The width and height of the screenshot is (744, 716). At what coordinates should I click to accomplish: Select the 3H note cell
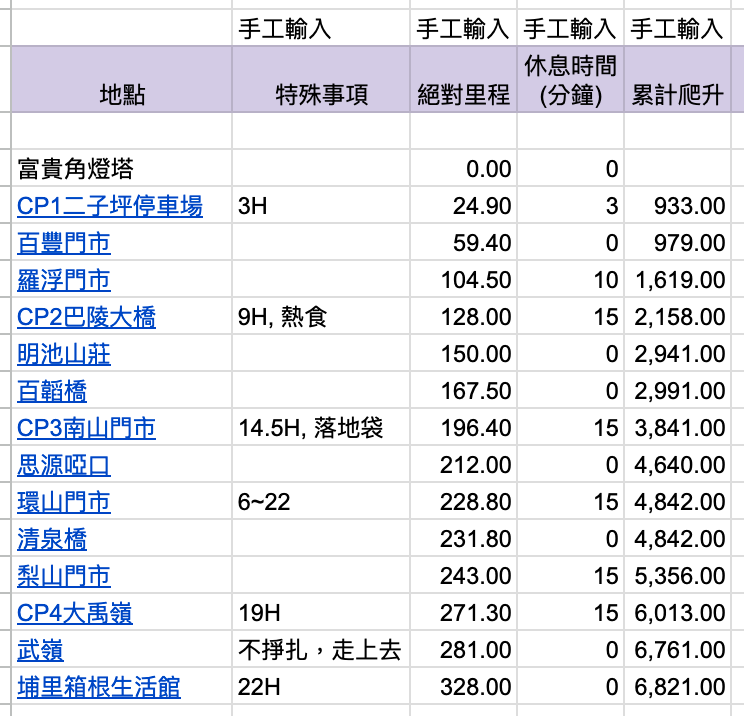click(321, 205)
